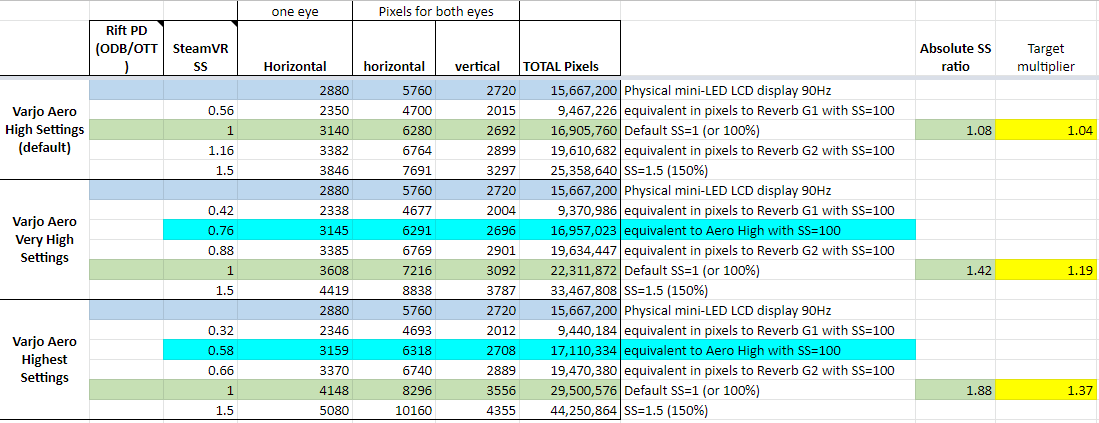Click the total pixels cell 33,467,808
Image resolution: width=1099 pixels, height=423 pixels.
click(570, 290)
